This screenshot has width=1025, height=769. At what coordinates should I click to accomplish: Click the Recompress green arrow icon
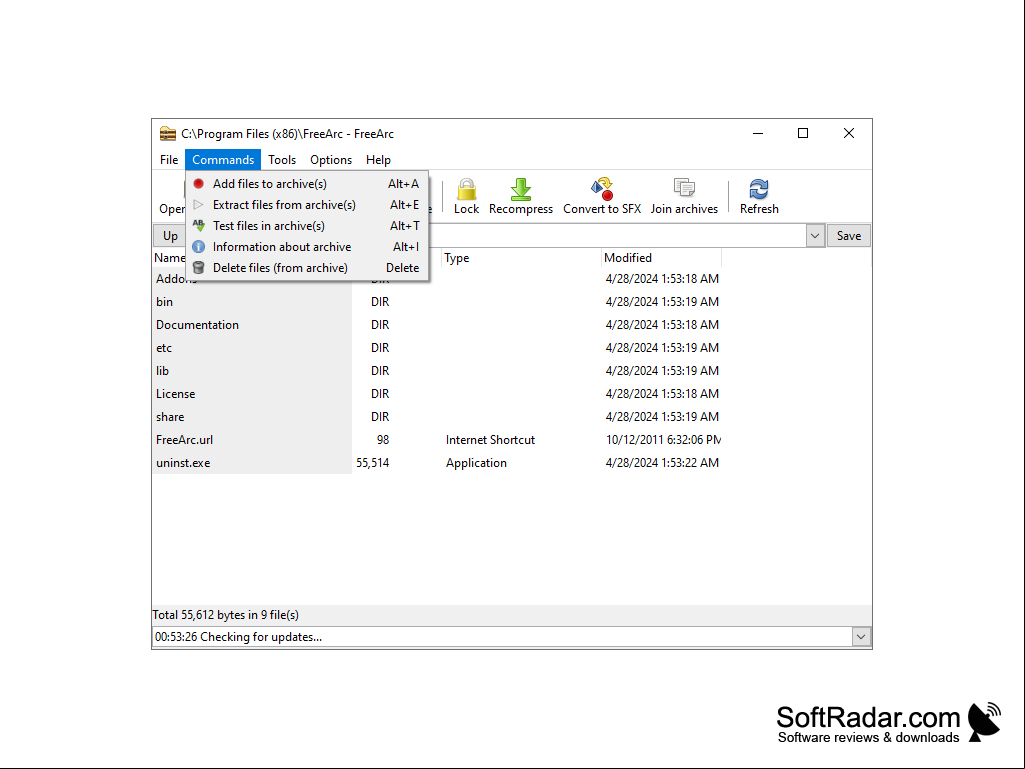(x=520, y=189)
